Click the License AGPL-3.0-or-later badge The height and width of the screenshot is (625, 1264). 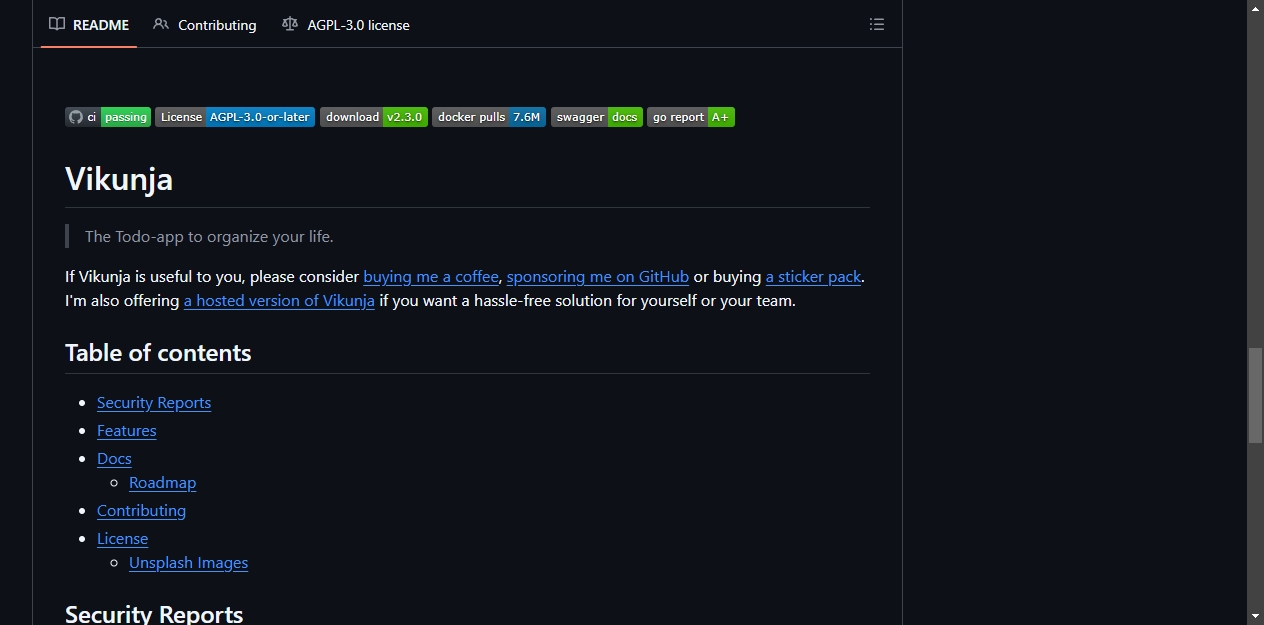[235, 117]
